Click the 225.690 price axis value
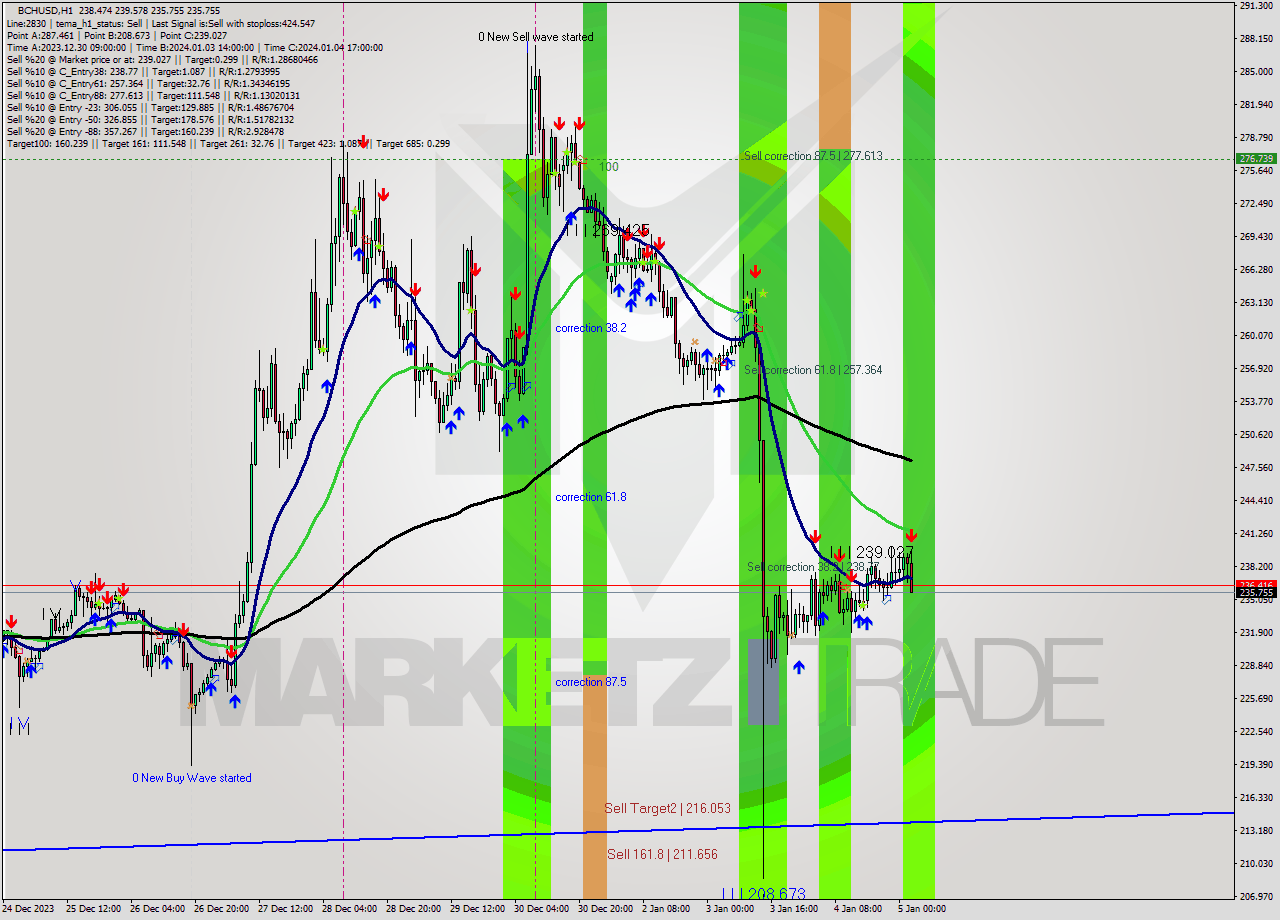Screen dimensions: 1280x920 point(1256,698)
